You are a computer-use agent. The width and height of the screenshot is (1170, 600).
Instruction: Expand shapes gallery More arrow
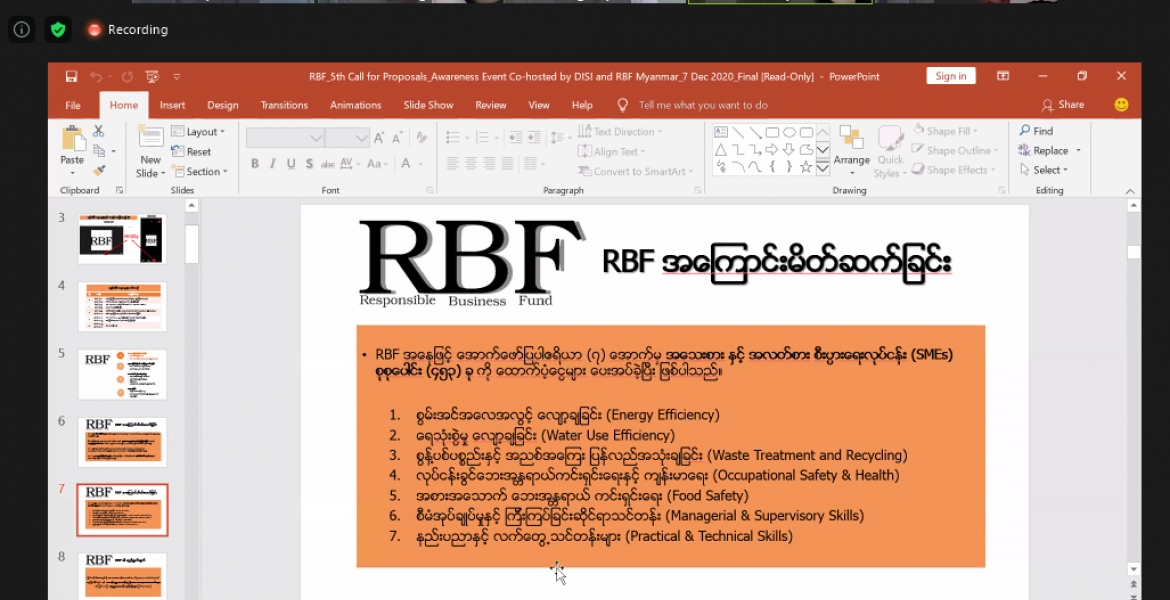coord(822,169)
